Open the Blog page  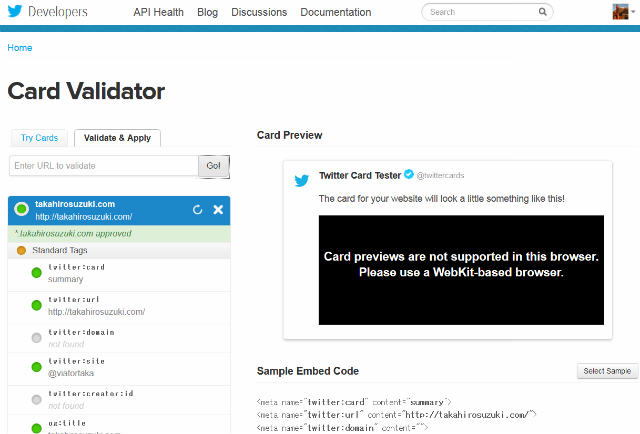[x=207, y=12]
